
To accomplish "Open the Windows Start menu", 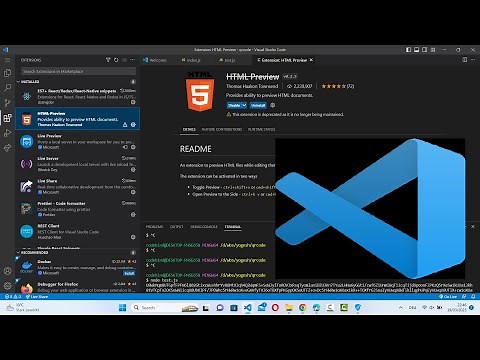I will point(123,307).
